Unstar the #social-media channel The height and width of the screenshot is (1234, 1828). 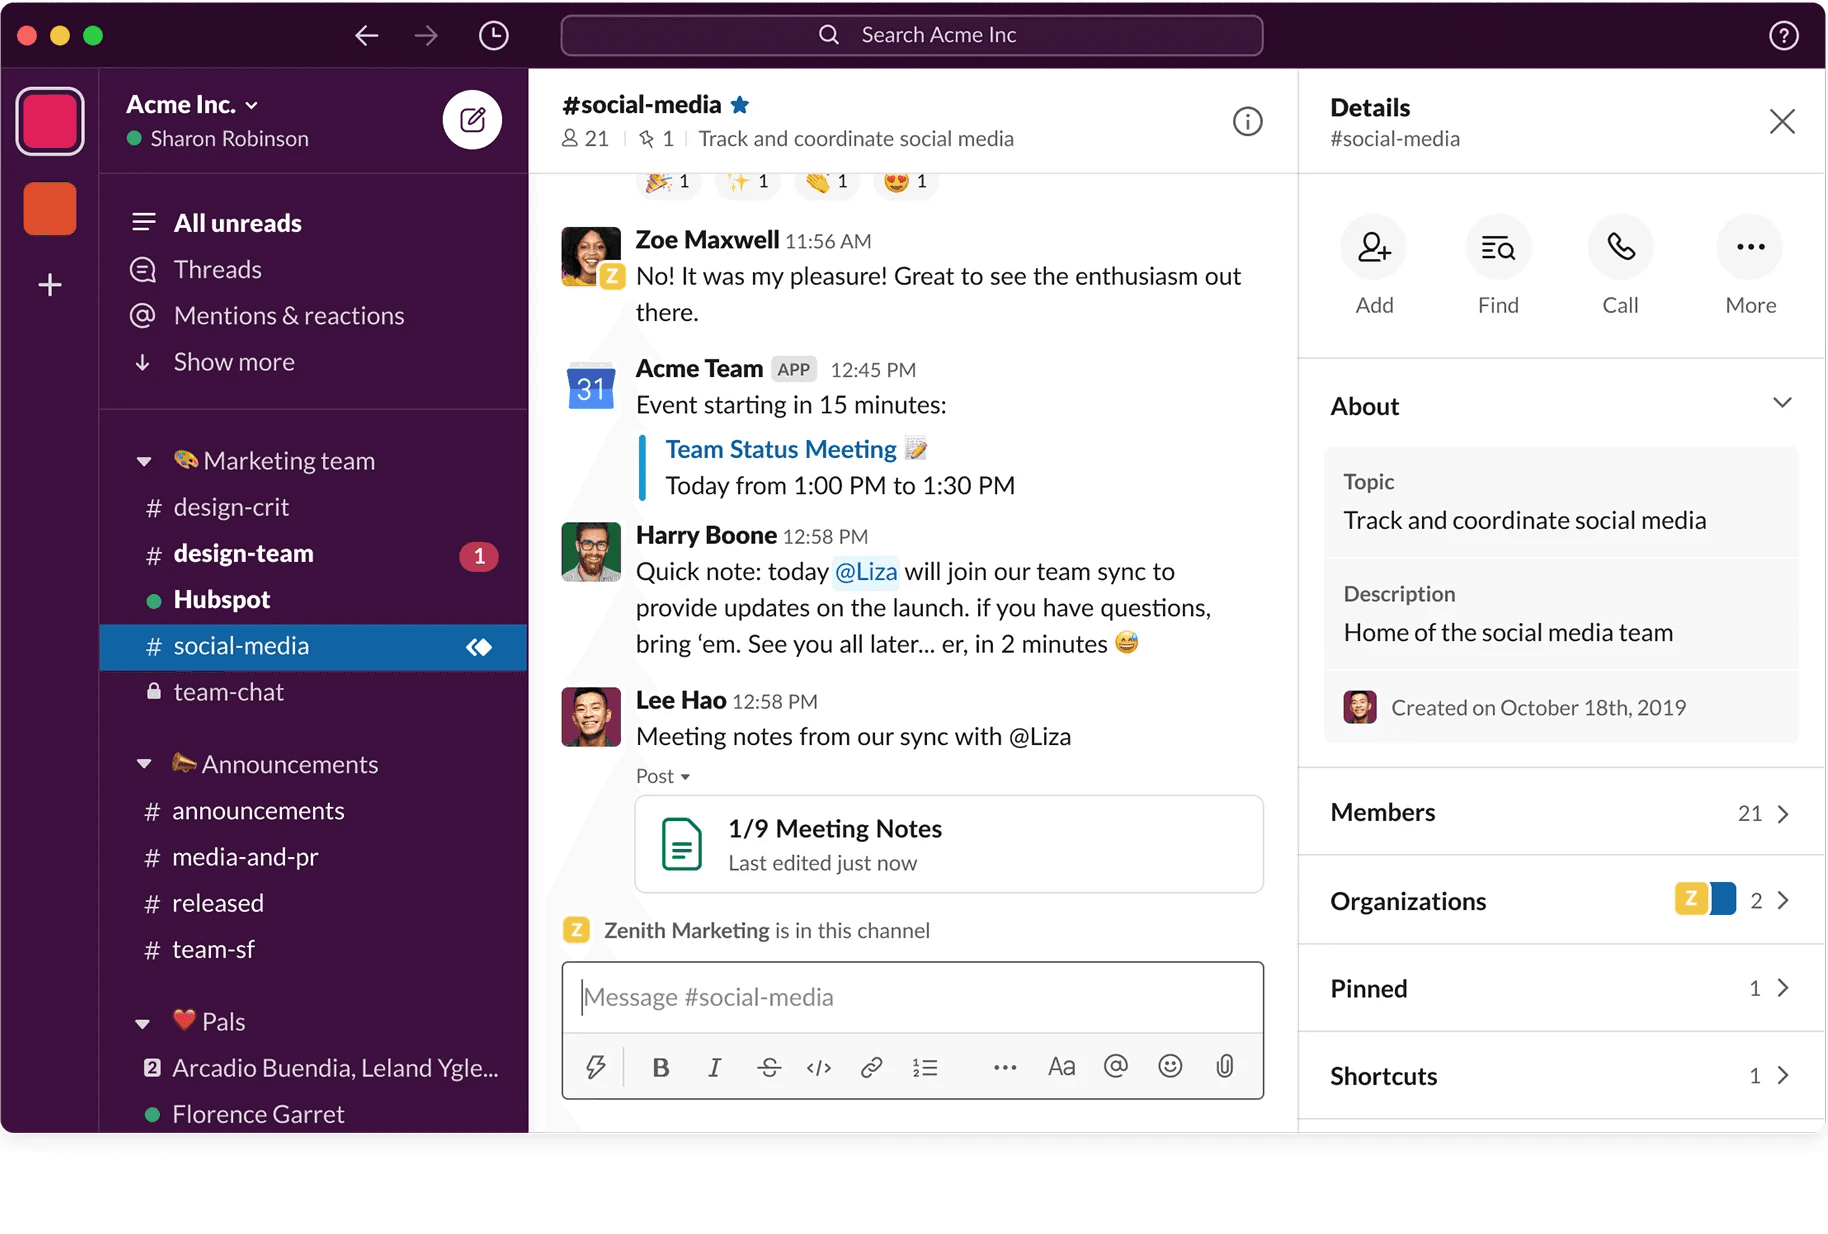(x=740, y=104)
